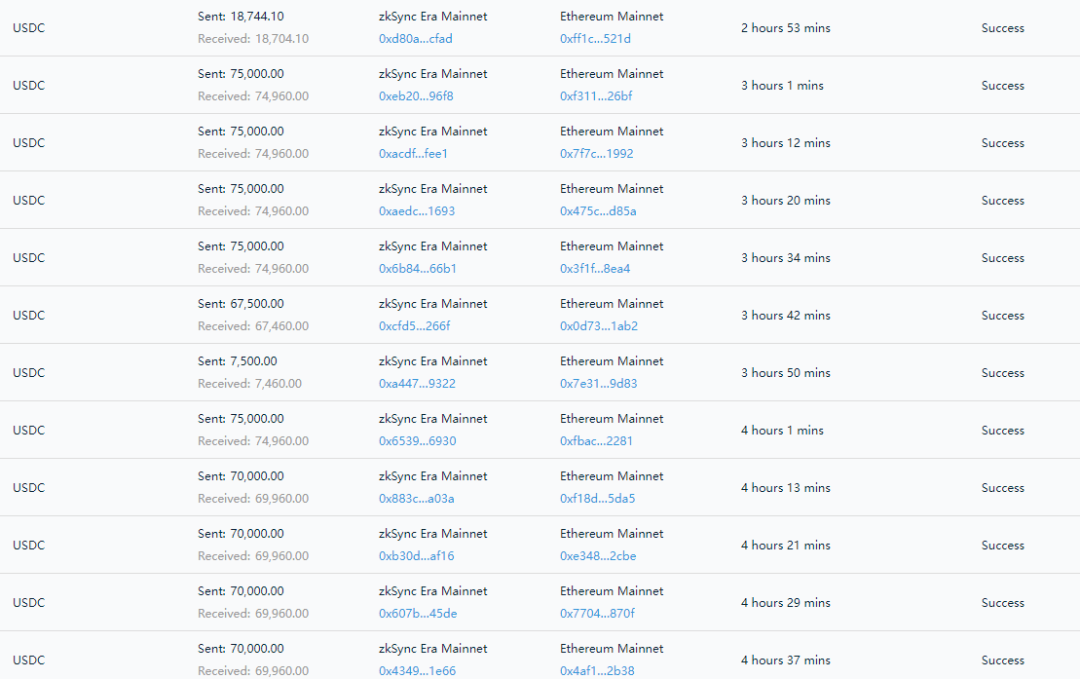Screen dimensions: 1080x679
Task: Open zkSync hash 0xb30d...af16
Action: 416,556
